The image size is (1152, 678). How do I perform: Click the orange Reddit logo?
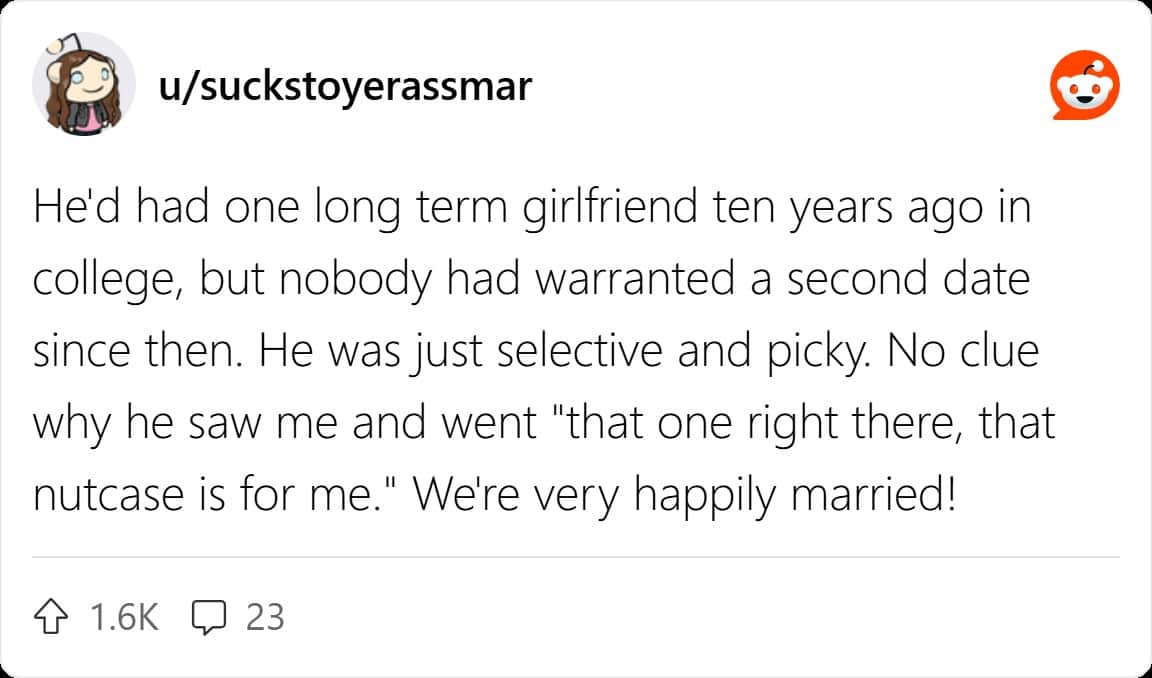click(1084, 88)
